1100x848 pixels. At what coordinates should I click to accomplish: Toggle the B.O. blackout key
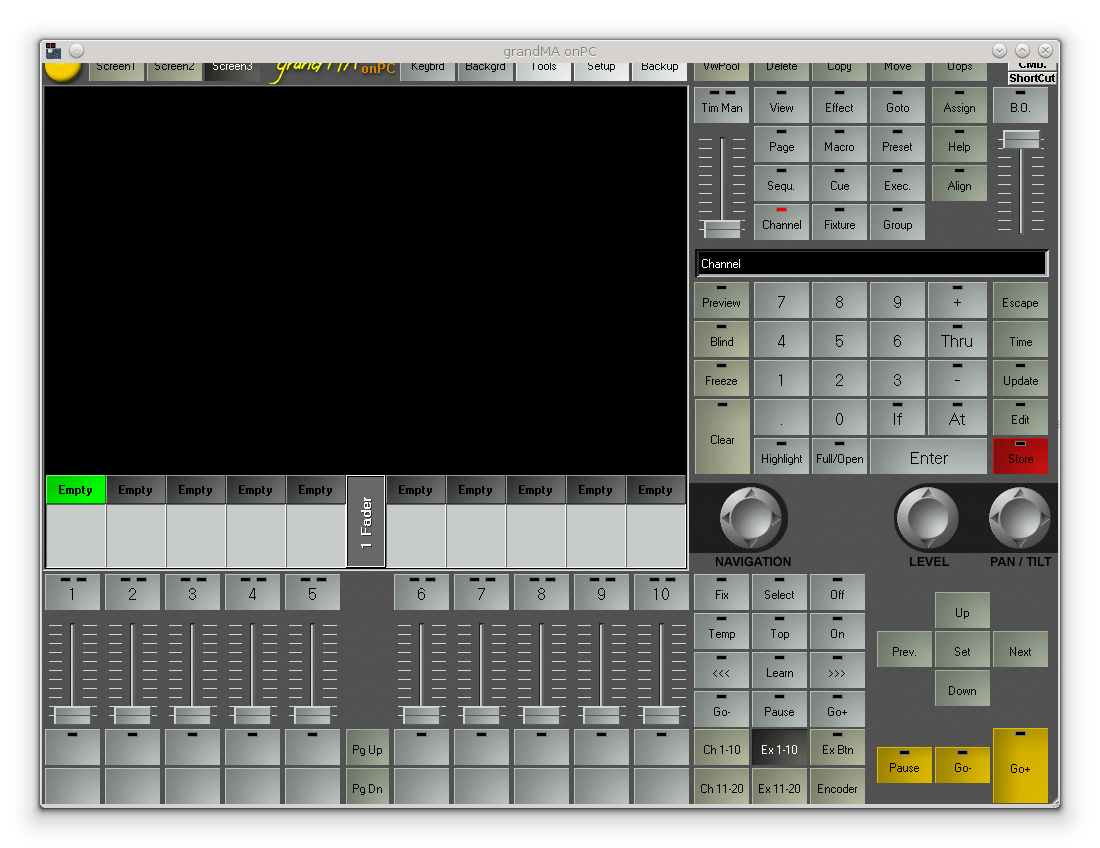[x=1020, y=105]
